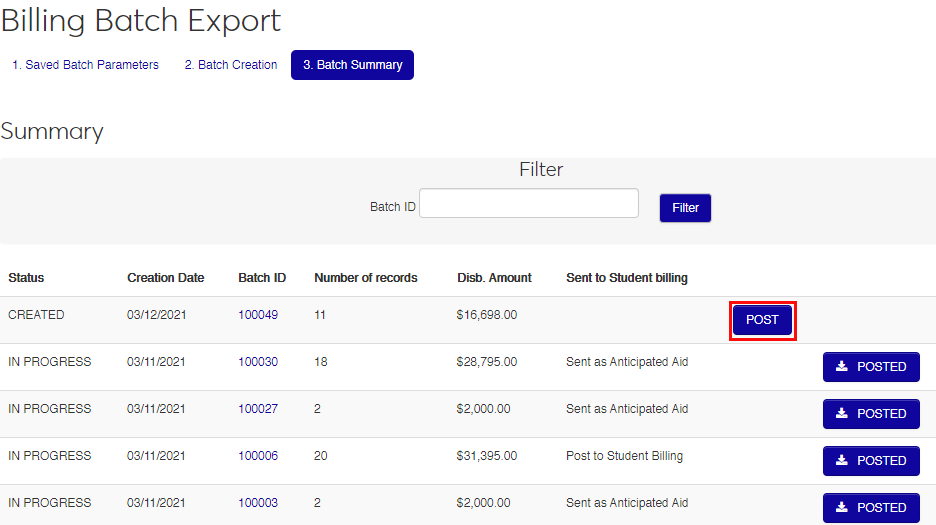Click the 18 records count link

pyautogui.click(x=321, y=362)
